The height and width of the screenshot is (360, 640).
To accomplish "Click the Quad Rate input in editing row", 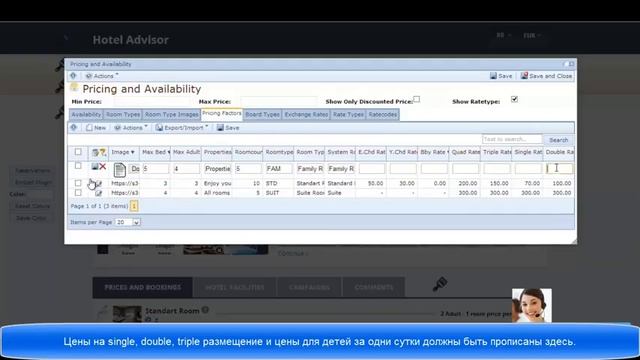I will tap(465, 169).
